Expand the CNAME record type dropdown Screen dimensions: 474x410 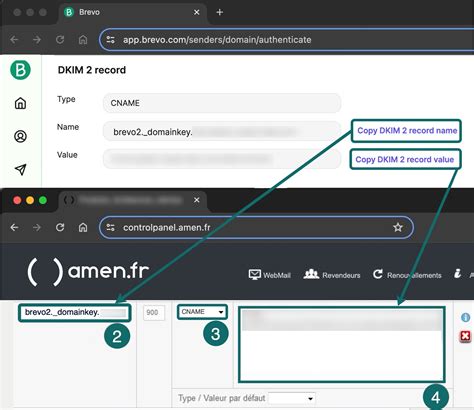pos(202,312)
